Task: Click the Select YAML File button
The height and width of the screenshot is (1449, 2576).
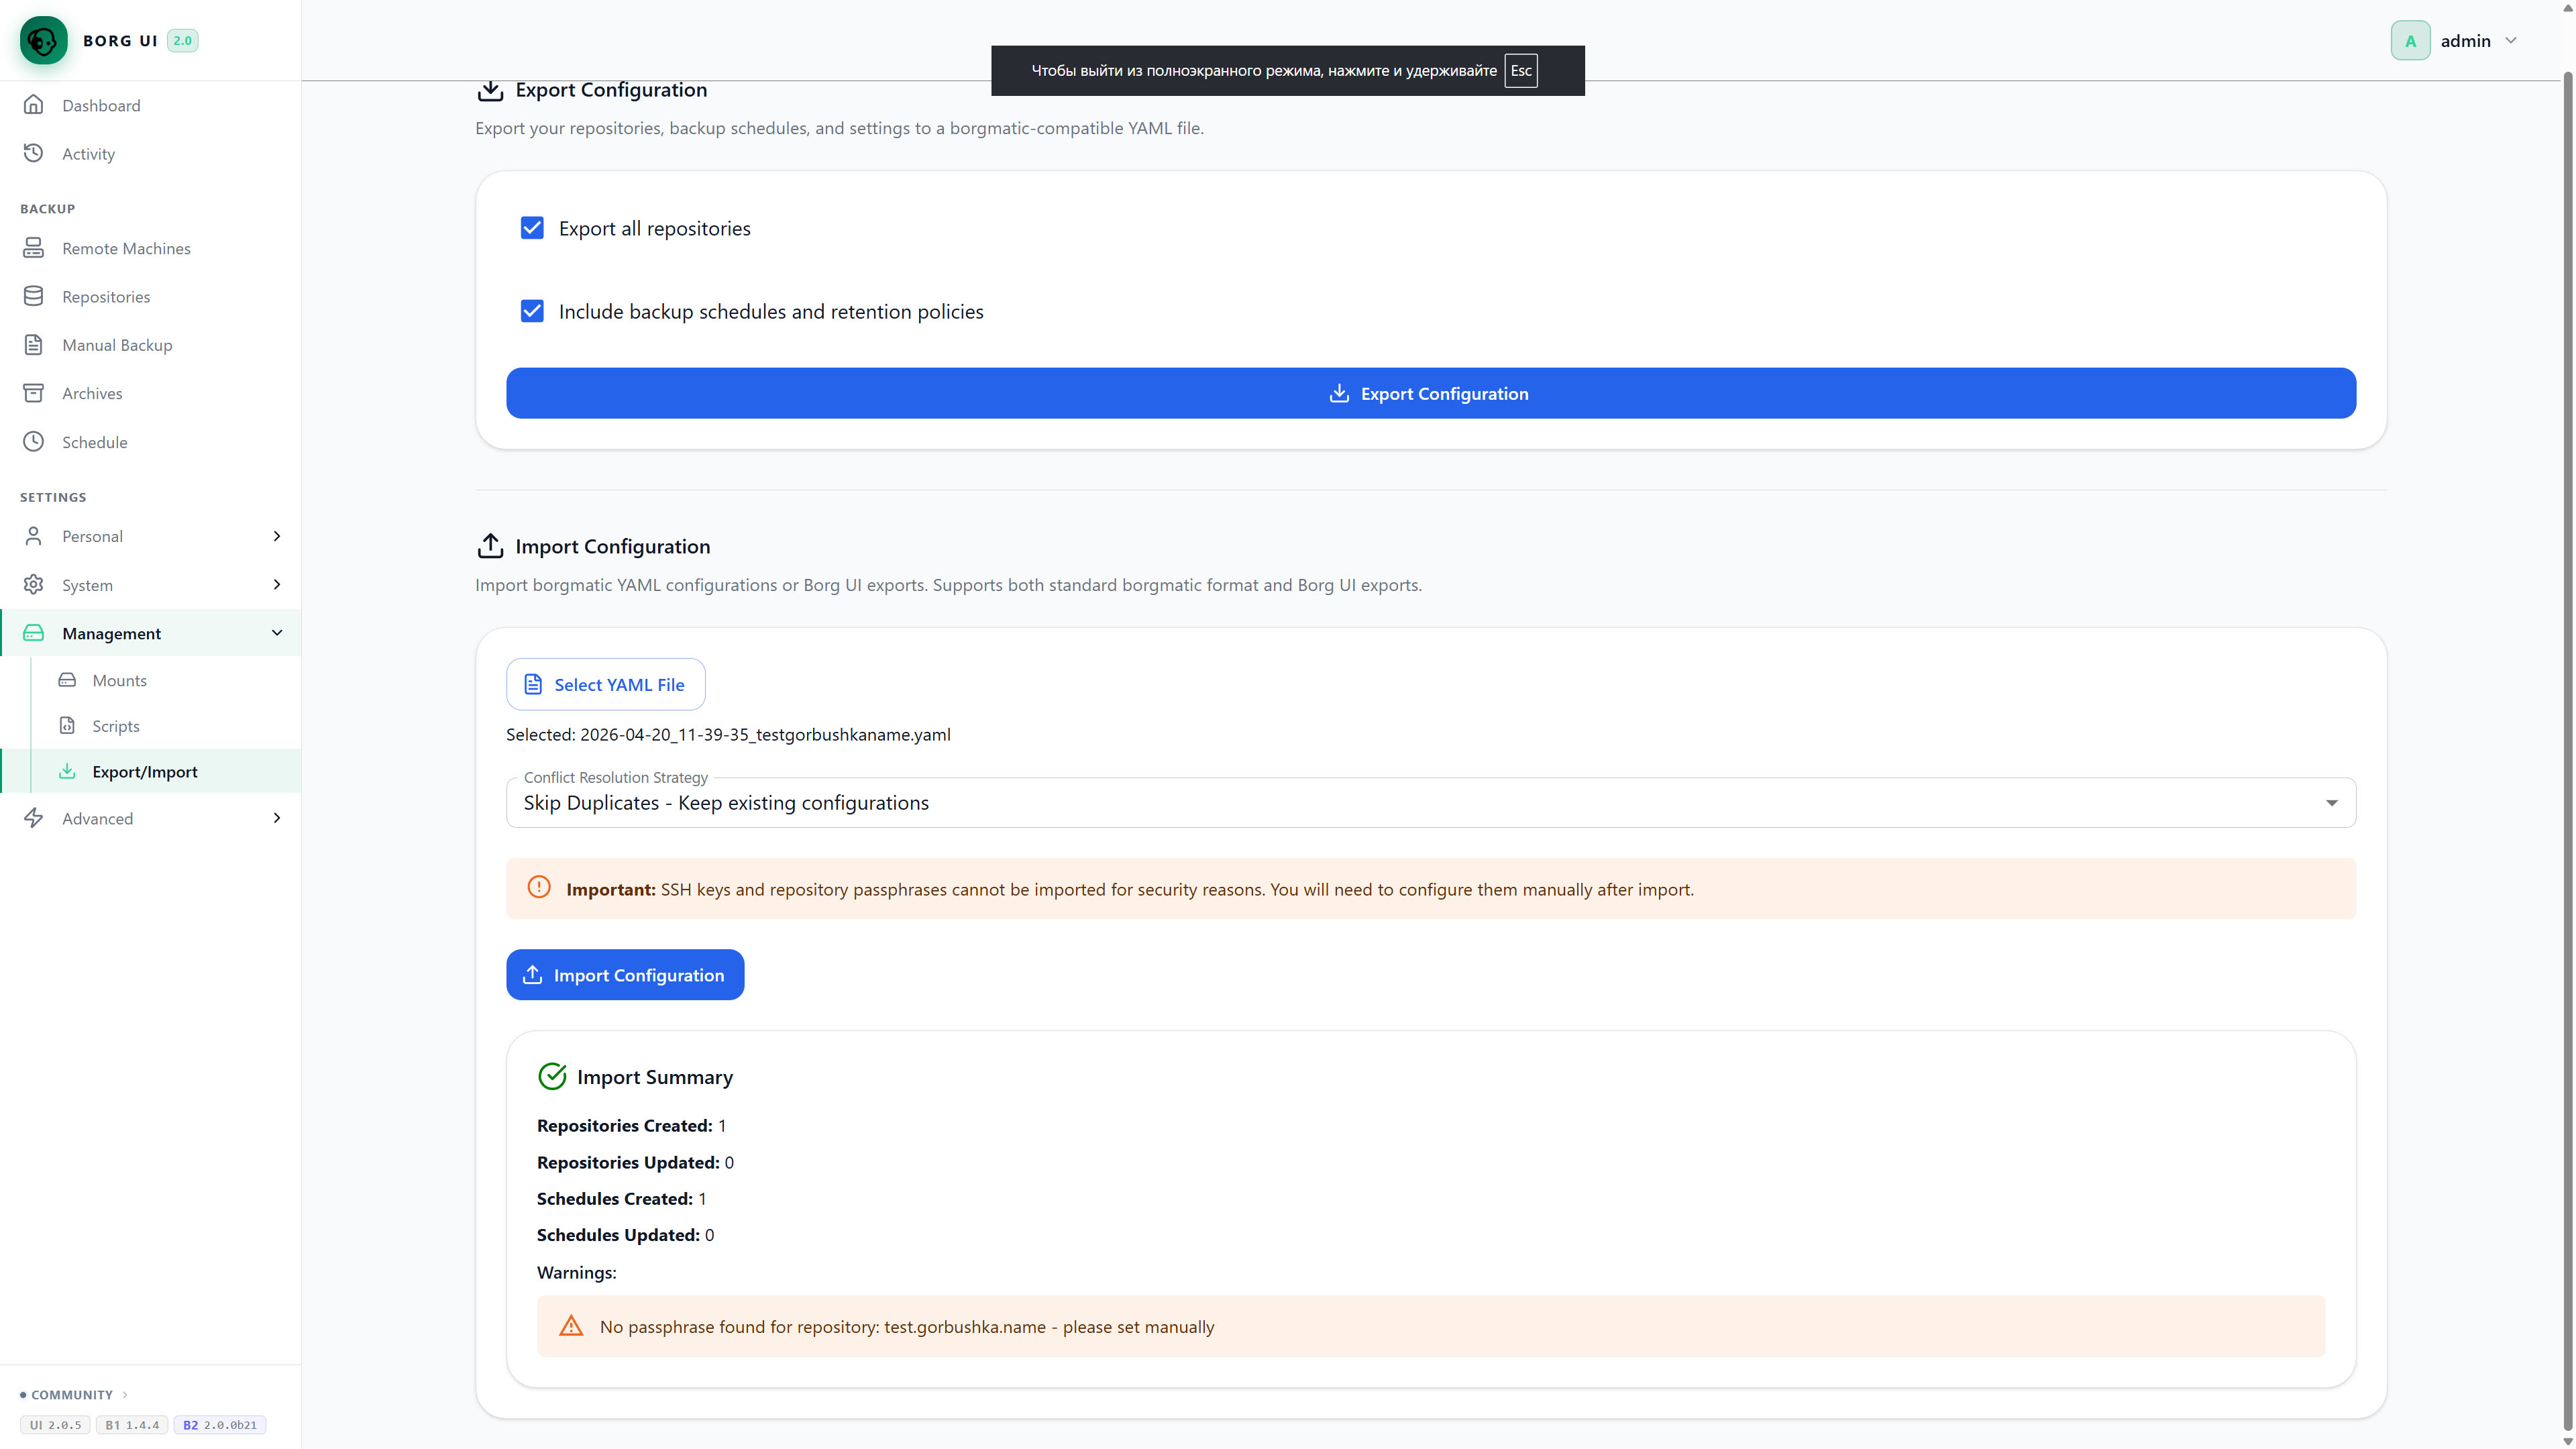Action: click(605, 684)
